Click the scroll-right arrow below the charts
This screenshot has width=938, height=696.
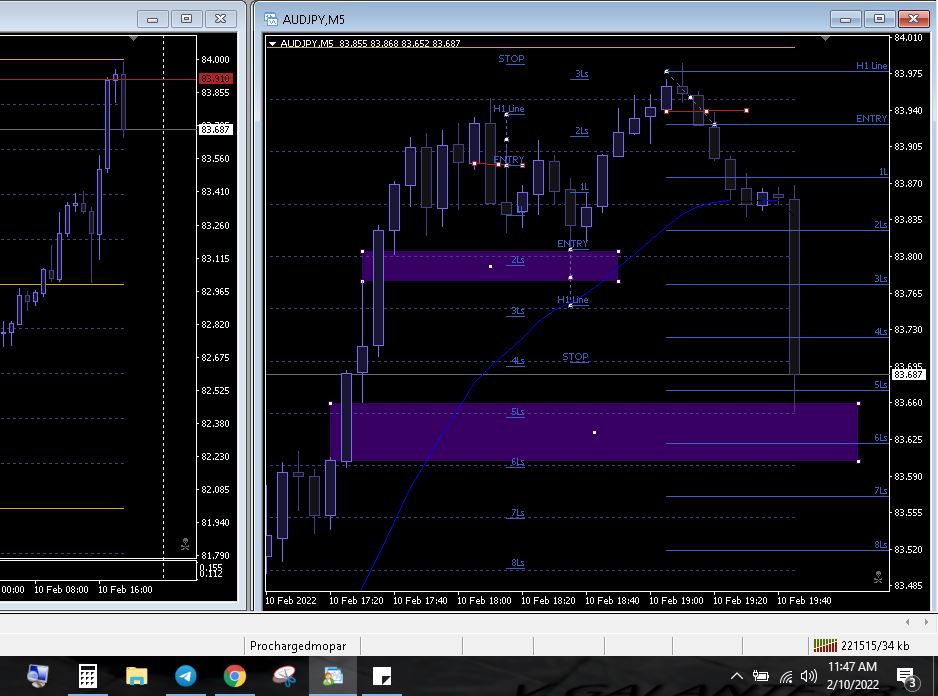tap(926, 622)
